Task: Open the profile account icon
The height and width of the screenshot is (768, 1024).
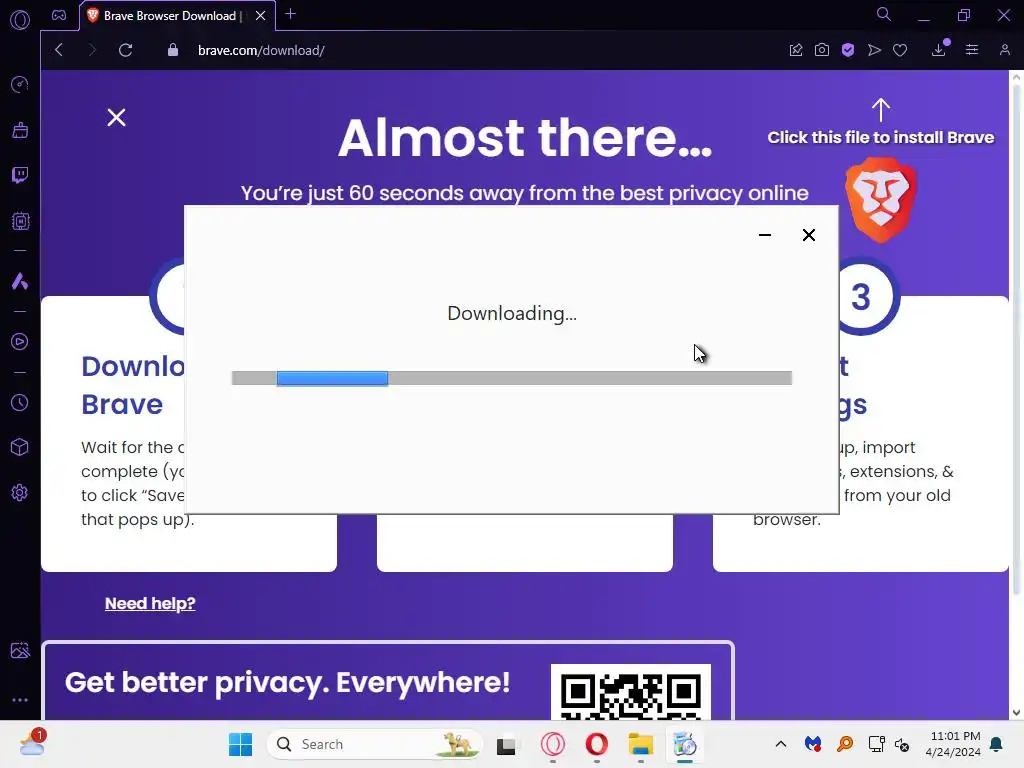Action: coord(1004,50)
